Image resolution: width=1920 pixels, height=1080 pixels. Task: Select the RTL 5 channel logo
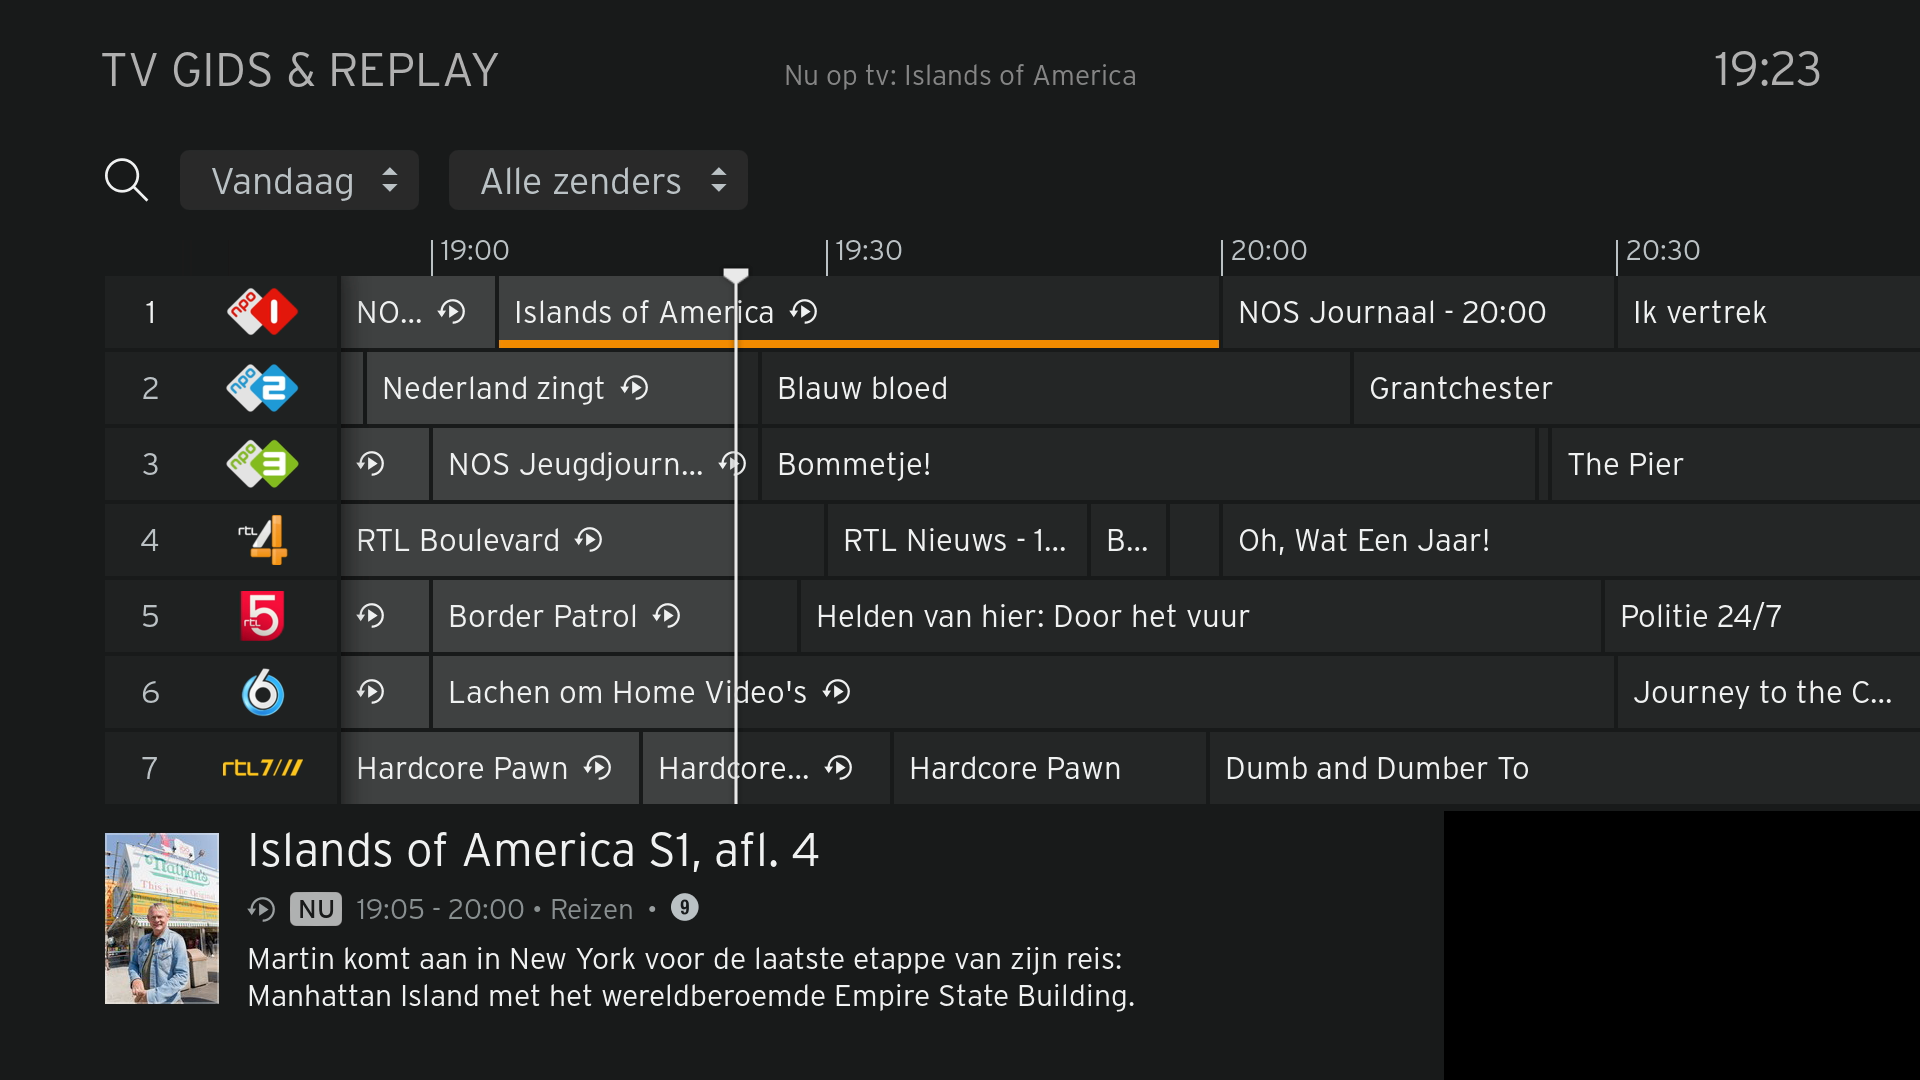(x=262, y=616)
